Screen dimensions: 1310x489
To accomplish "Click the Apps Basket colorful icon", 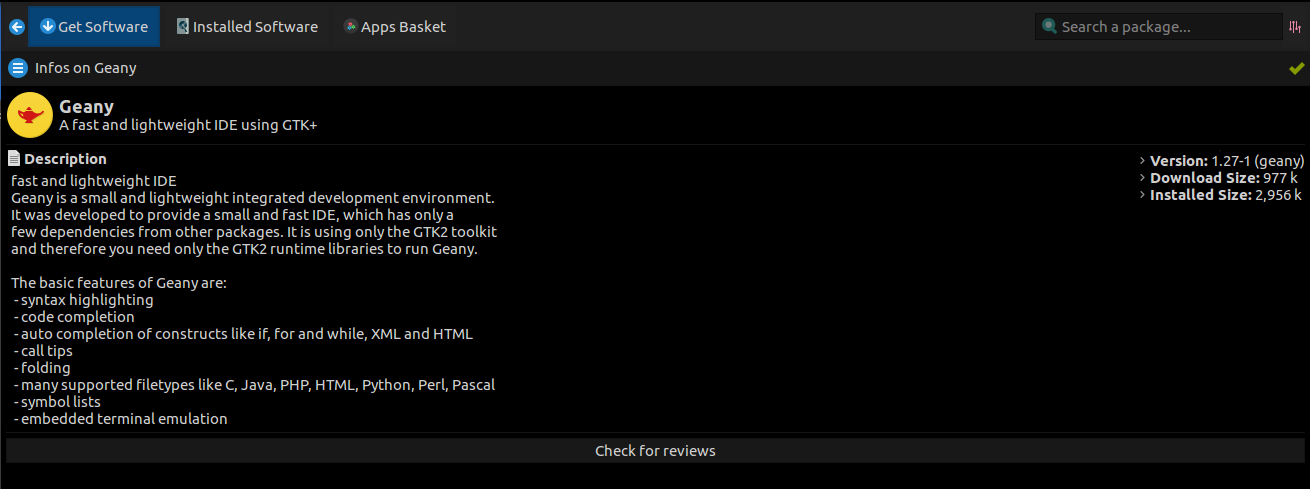I will tap(350, 26).
